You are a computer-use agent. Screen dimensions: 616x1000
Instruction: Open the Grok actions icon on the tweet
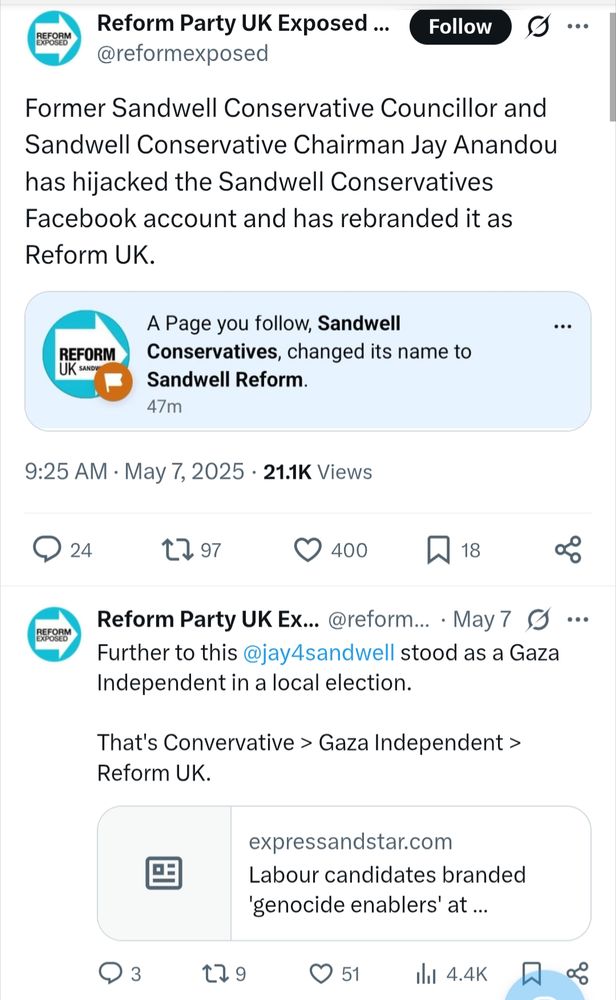(x=539, y=27)
